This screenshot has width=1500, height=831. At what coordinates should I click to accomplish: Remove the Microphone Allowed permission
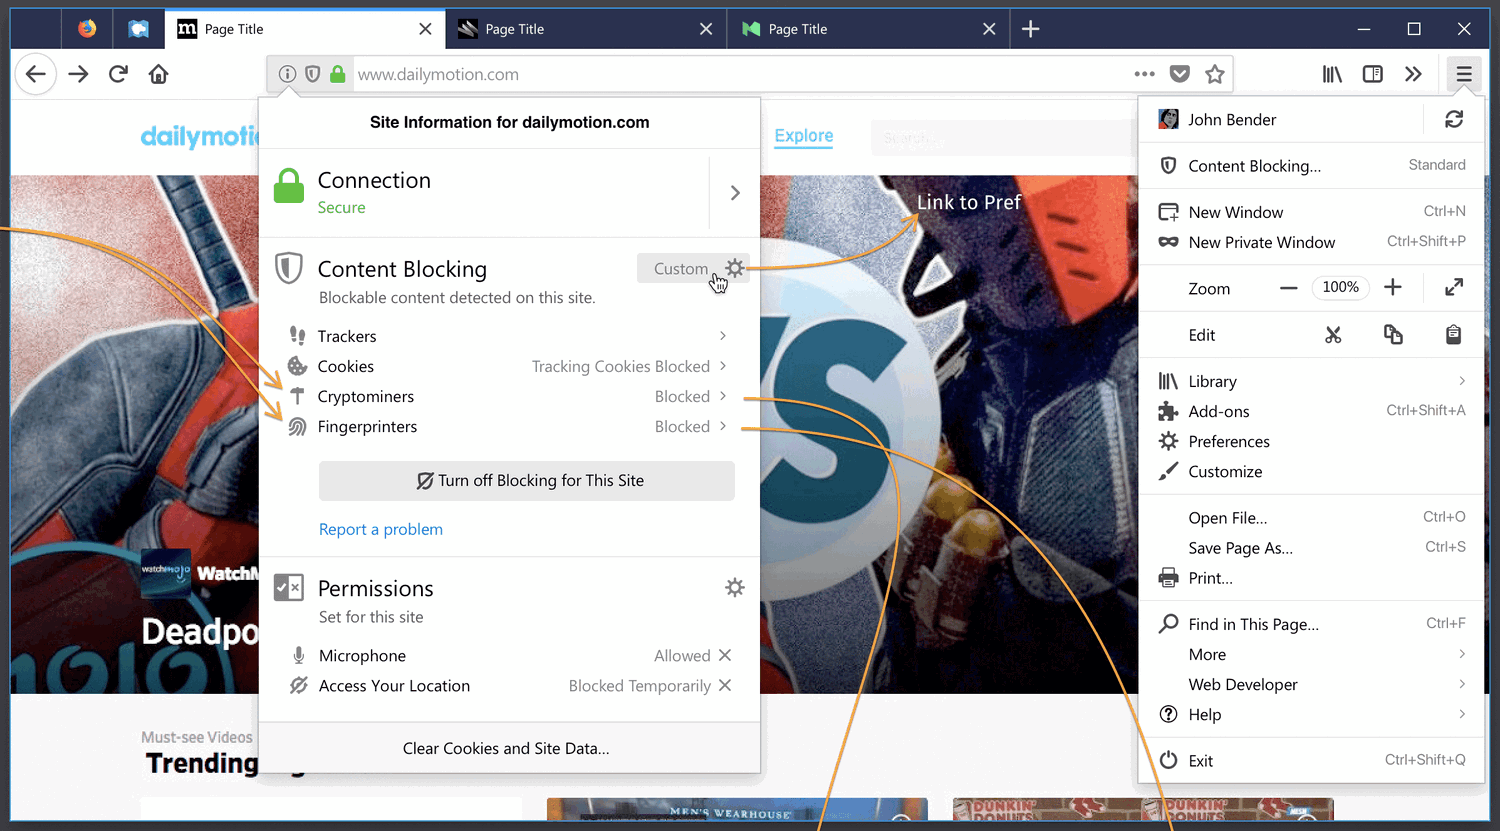725,655
